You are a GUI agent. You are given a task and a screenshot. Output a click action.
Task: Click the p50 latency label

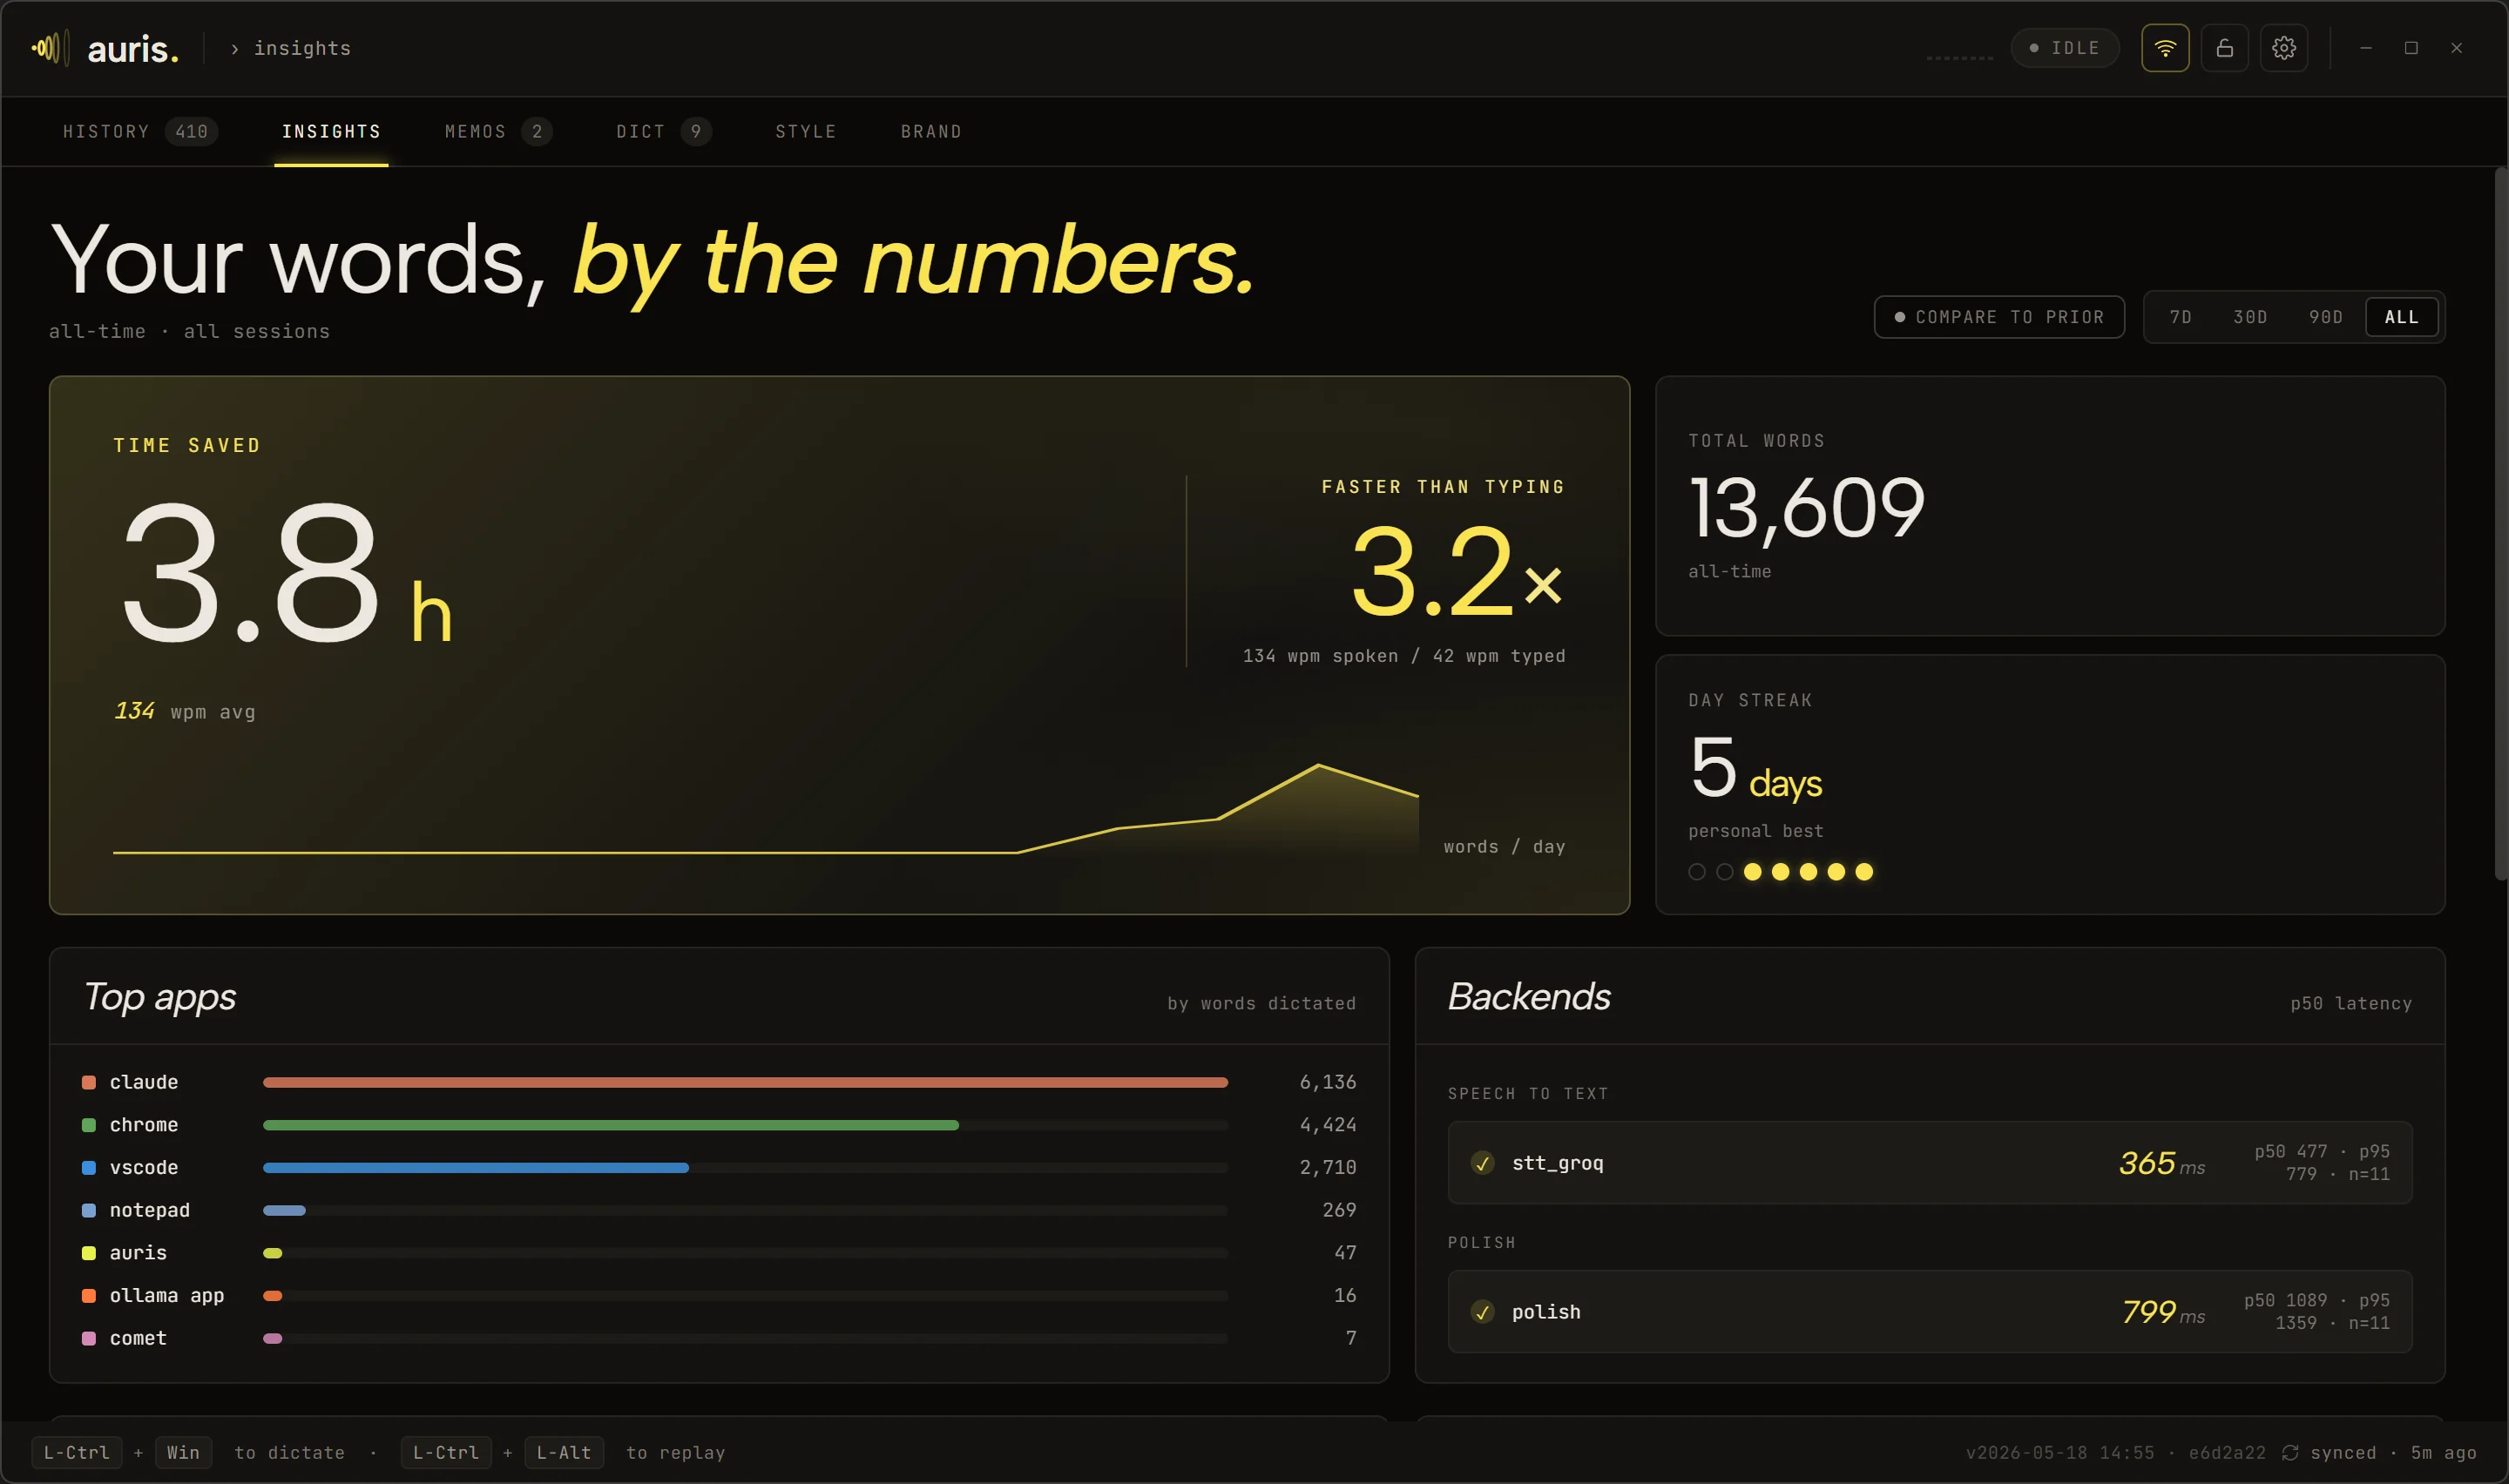tap(2351, 1004)
